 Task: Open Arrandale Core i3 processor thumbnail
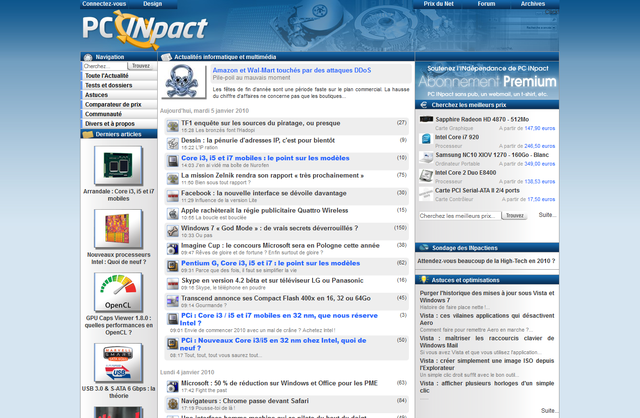coord(118,165)
